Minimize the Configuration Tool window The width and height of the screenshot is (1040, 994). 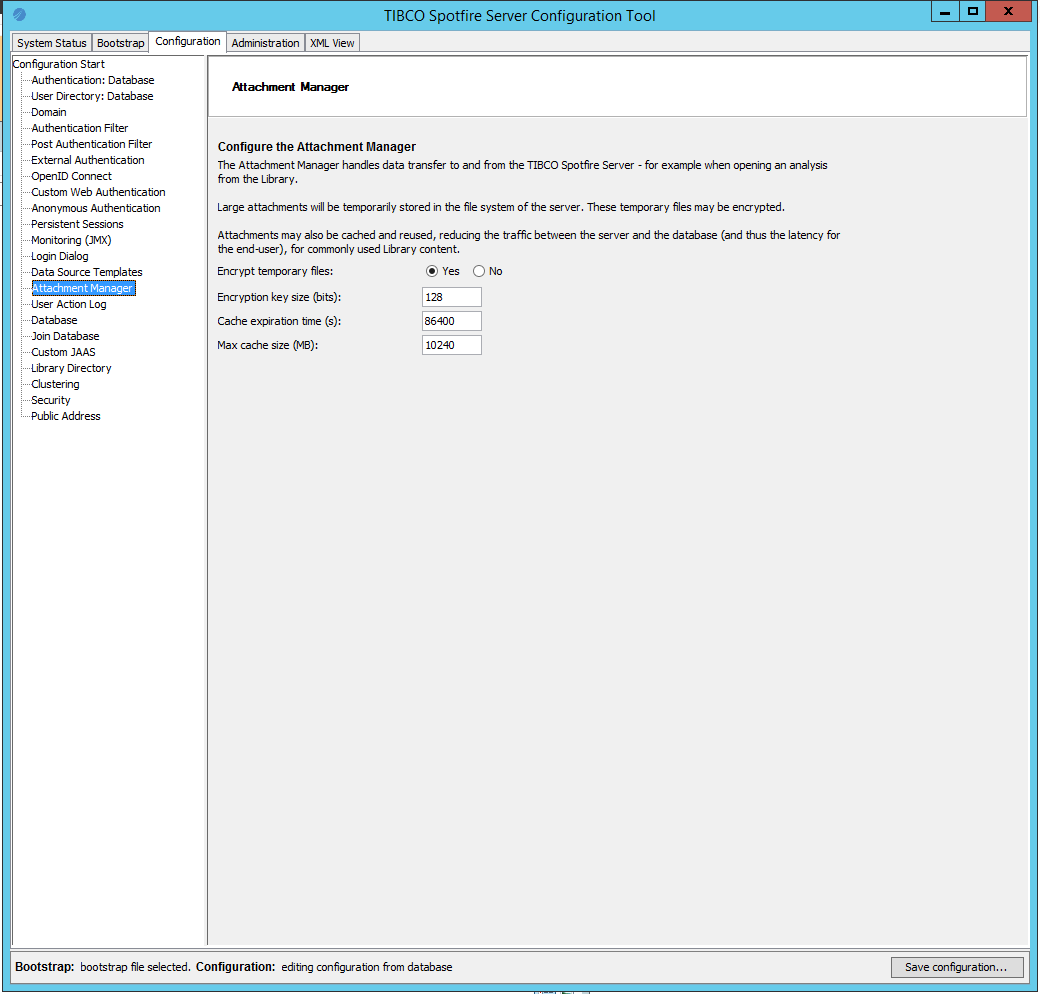(x=945, y=12)
